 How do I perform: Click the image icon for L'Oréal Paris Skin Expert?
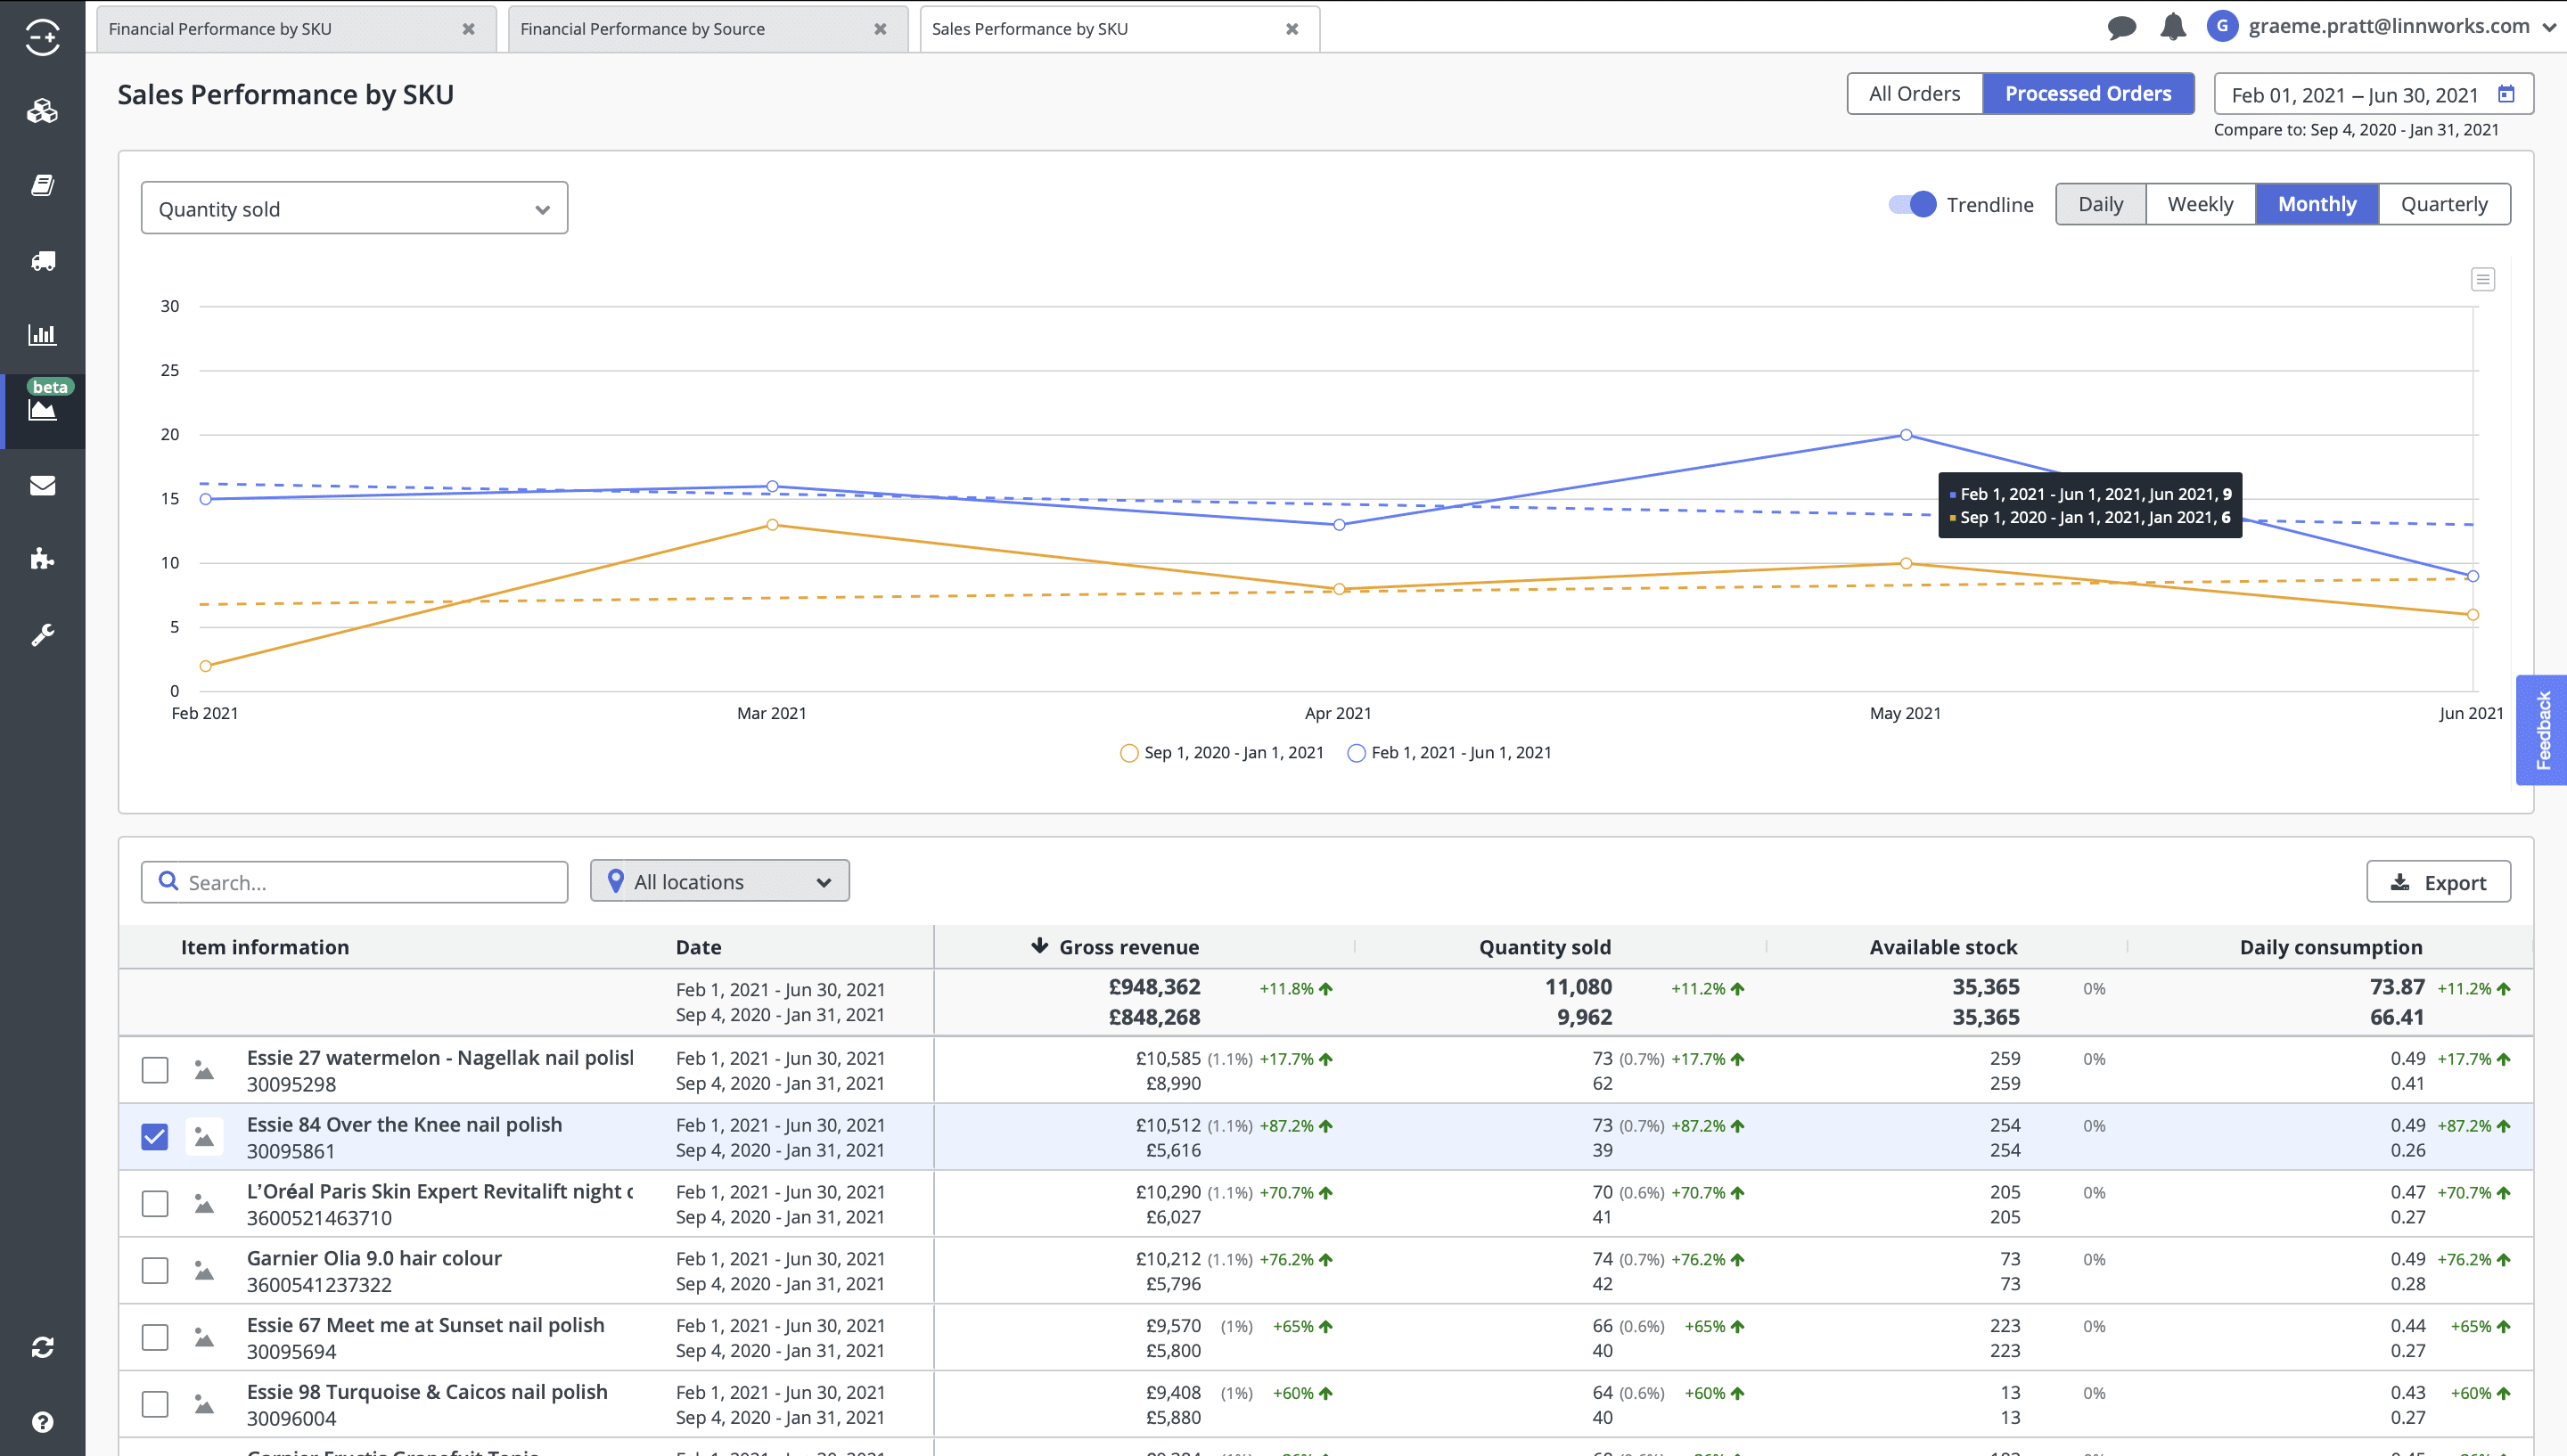point(204,1204)
